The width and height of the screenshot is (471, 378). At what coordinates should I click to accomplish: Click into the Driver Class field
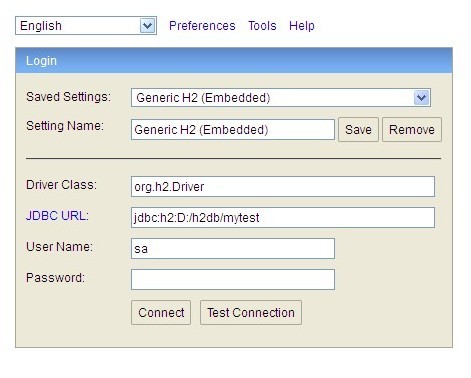283,187
